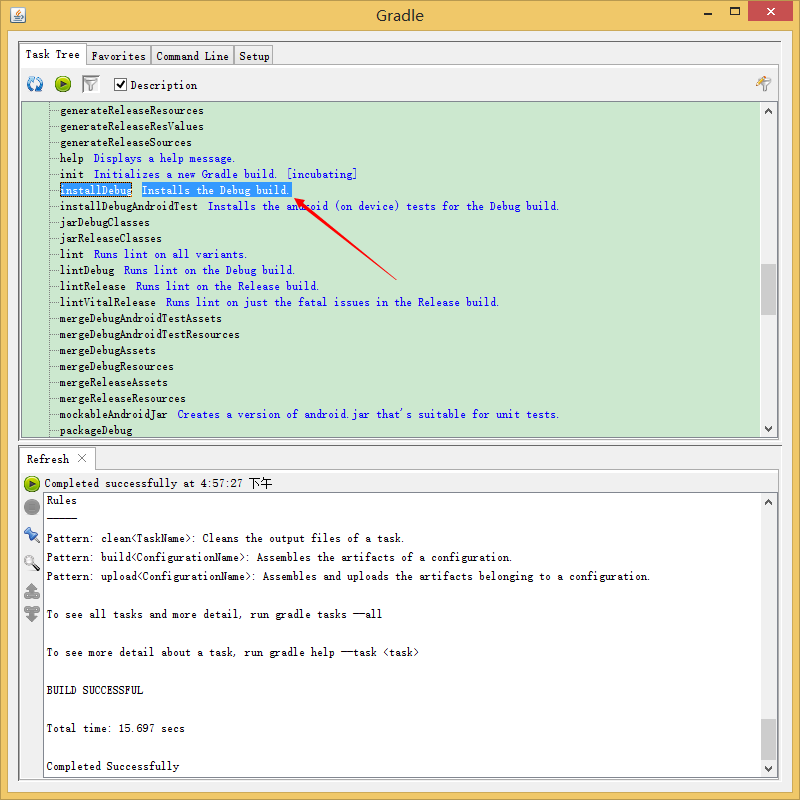Screen dimensions: 800x800
Task: Select the help task row
Action: 147,158
